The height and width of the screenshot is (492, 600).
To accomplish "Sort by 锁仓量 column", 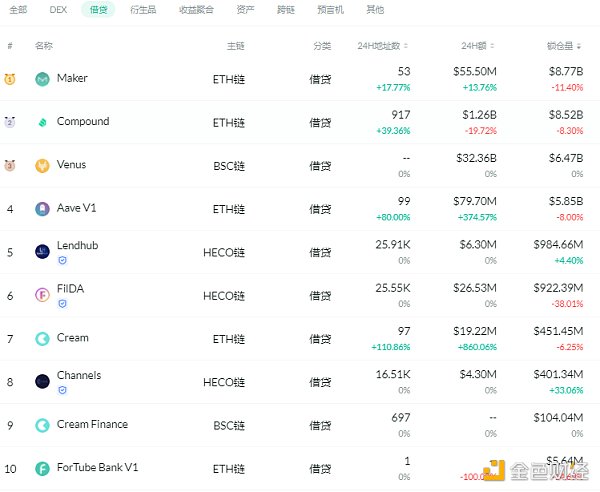I will [x=565, y=46].
